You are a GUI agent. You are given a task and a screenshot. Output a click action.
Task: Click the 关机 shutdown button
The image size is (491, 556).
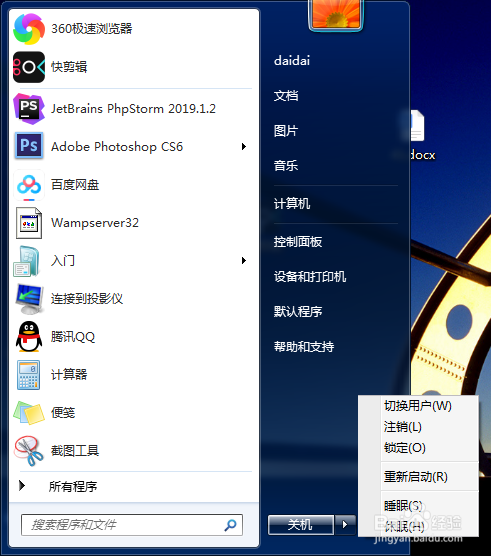[x=301, y=524]
